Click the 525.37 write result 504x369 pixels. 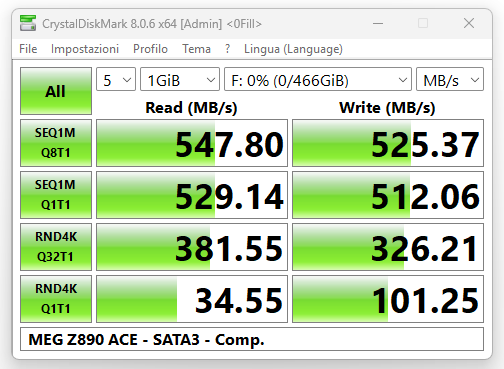tap(388, 143)
